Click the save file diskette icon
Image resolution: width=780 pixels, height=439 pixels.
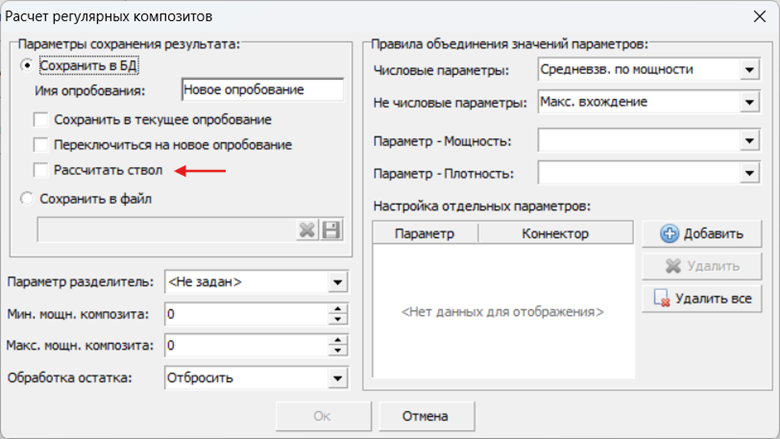[x=331, y=230]
